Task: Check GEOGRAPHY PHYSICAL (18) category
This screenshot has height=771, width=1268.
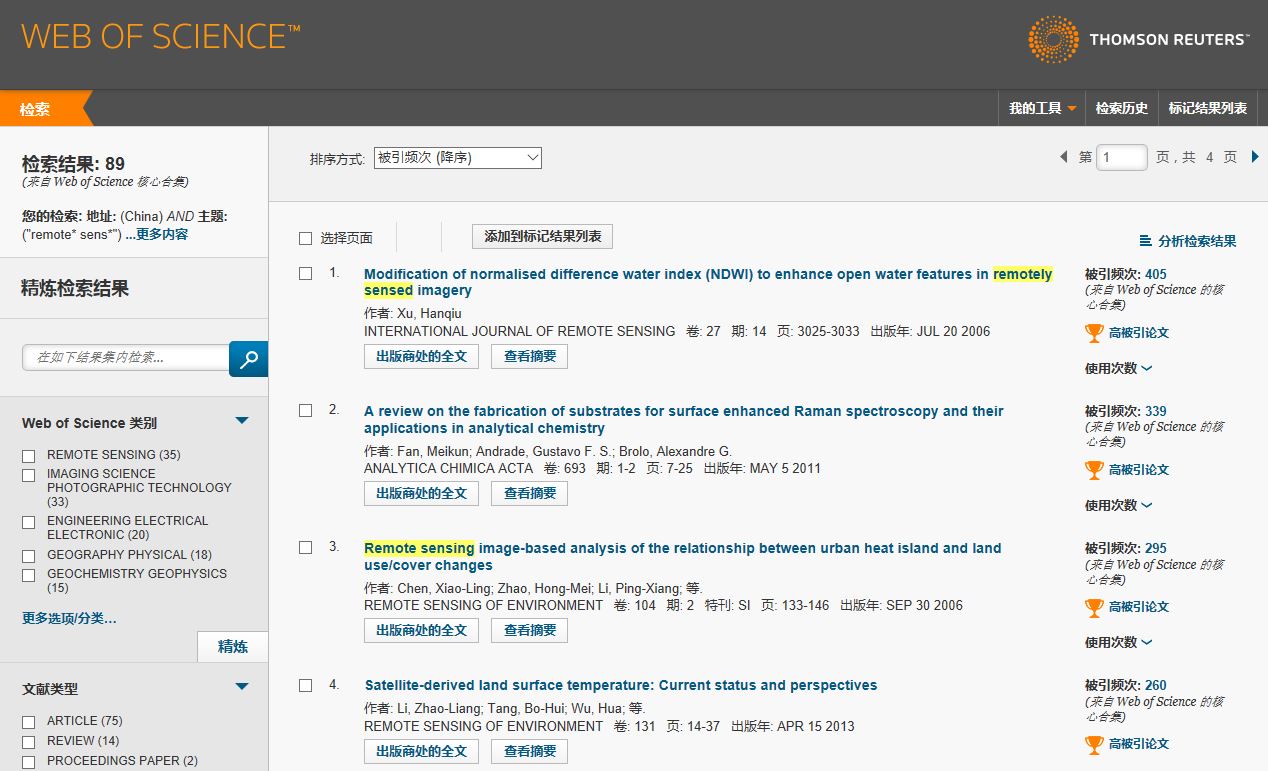Action: (29, 556)
